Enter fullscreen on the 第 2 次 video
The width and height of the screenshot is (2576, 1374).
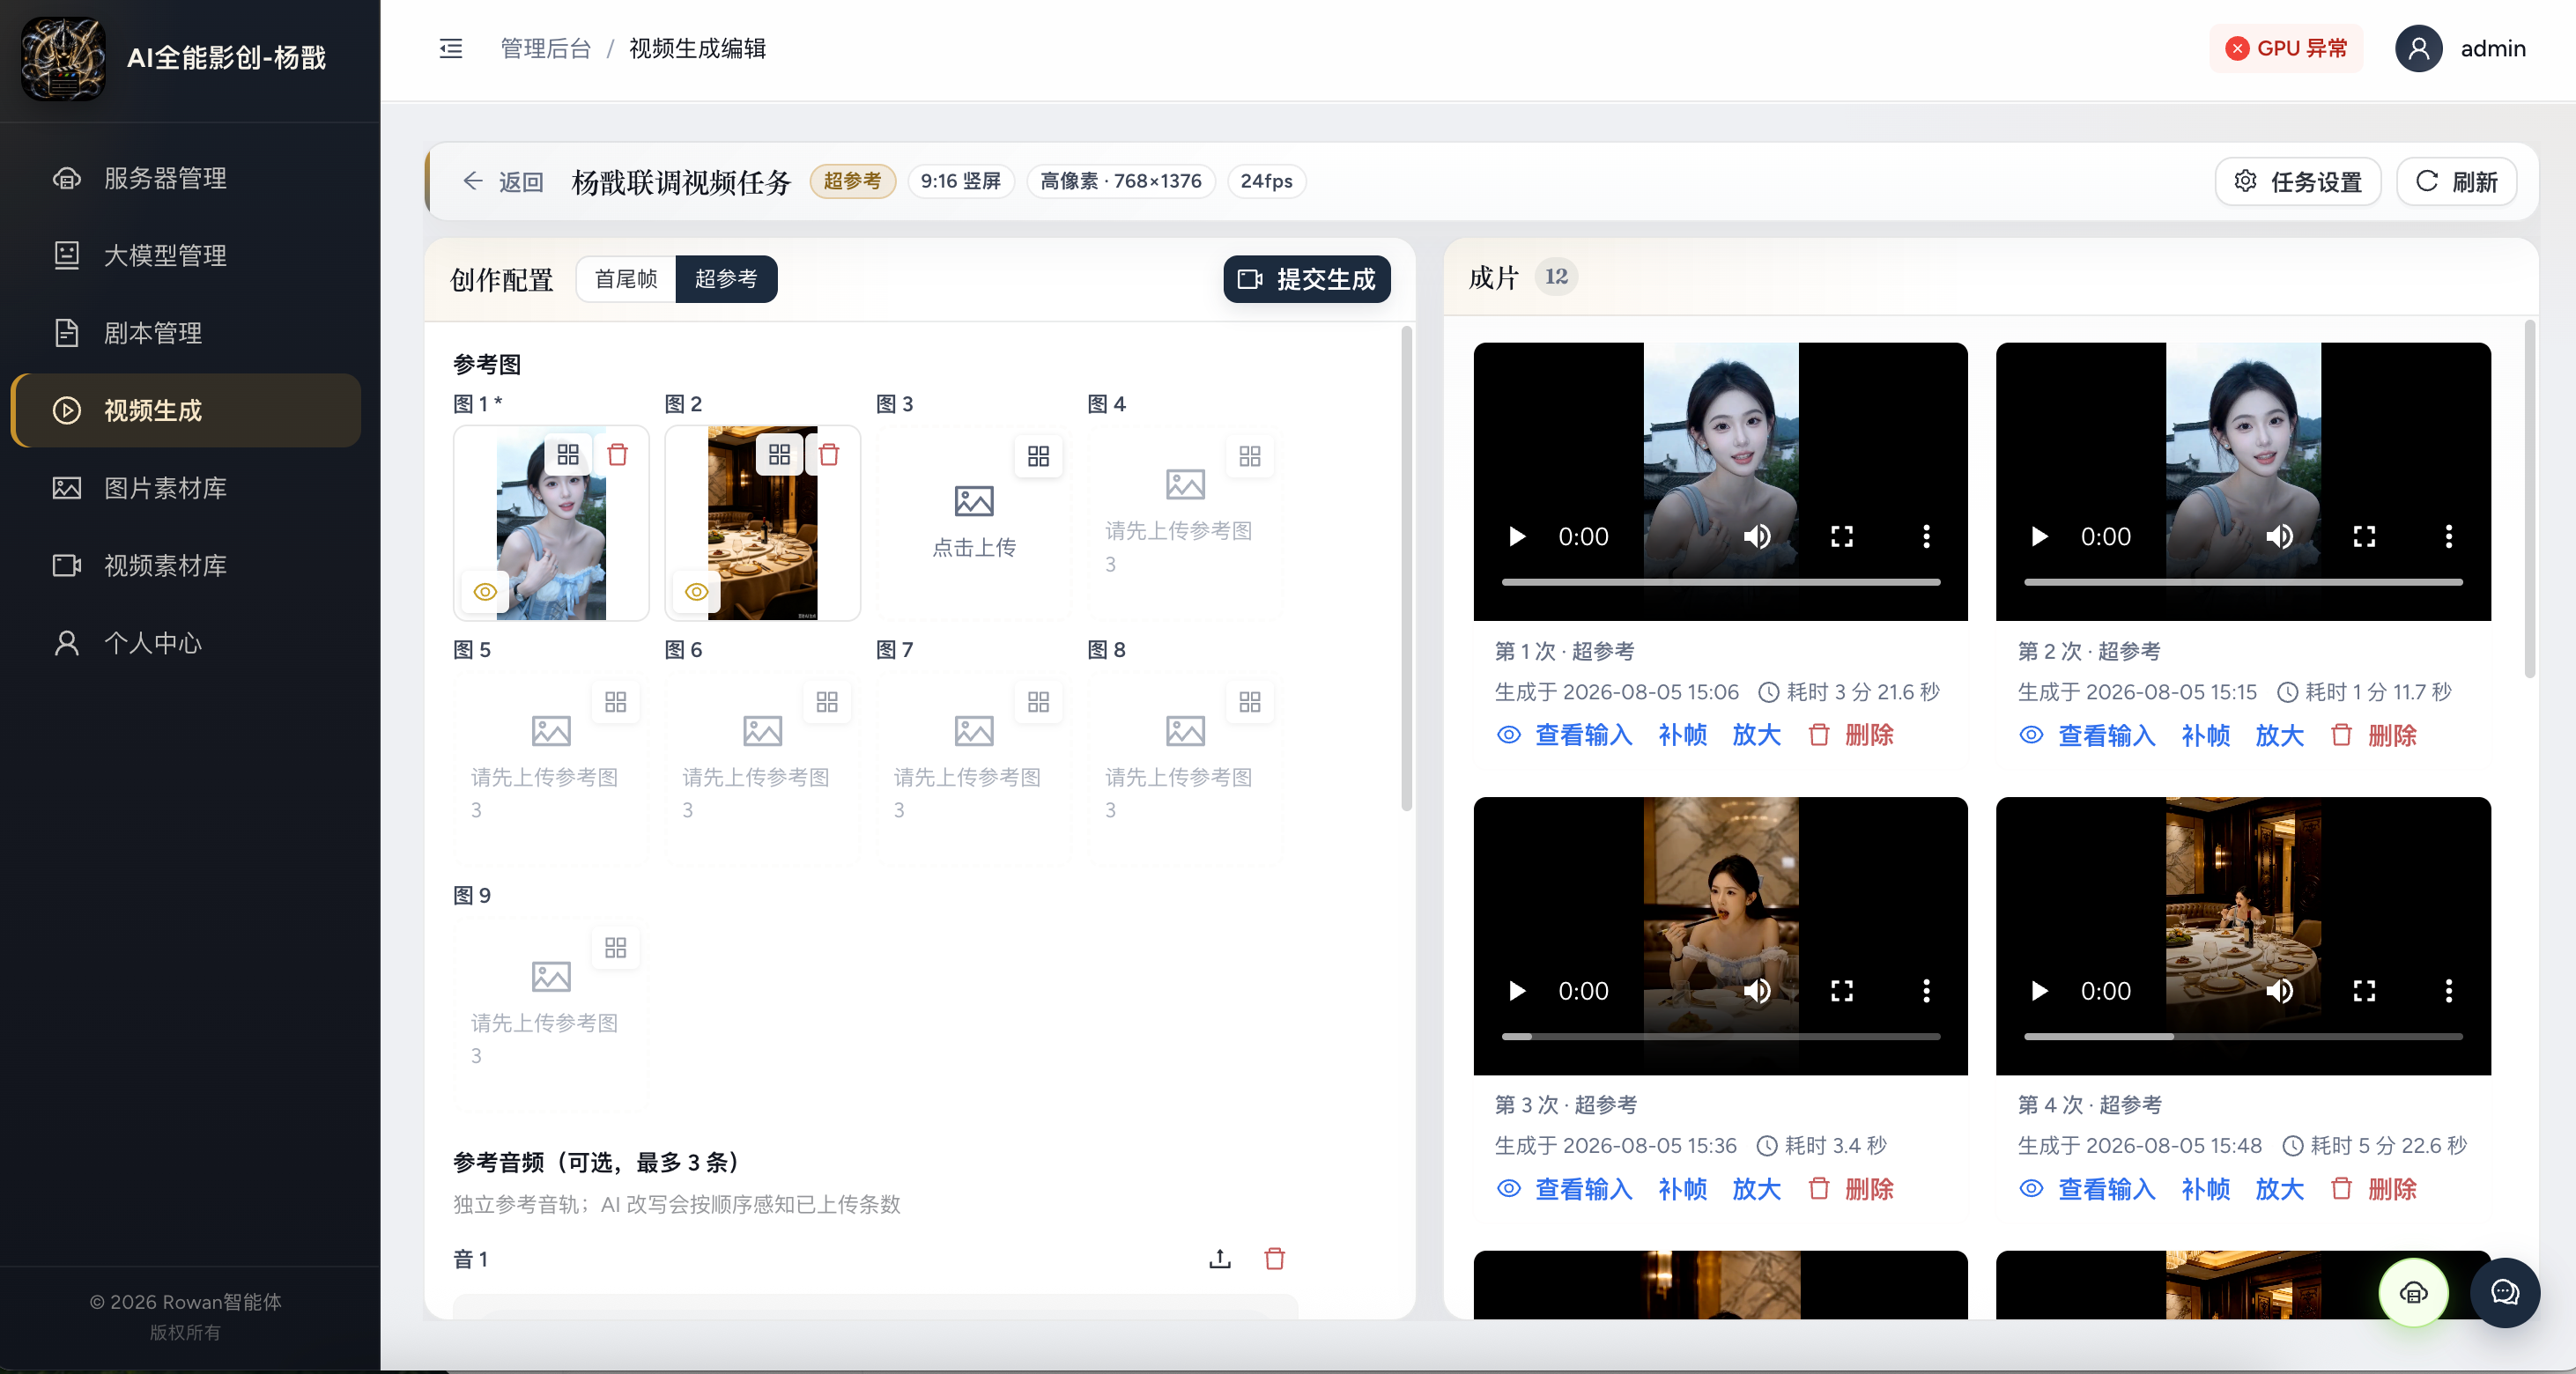(x=2364, y=537)
